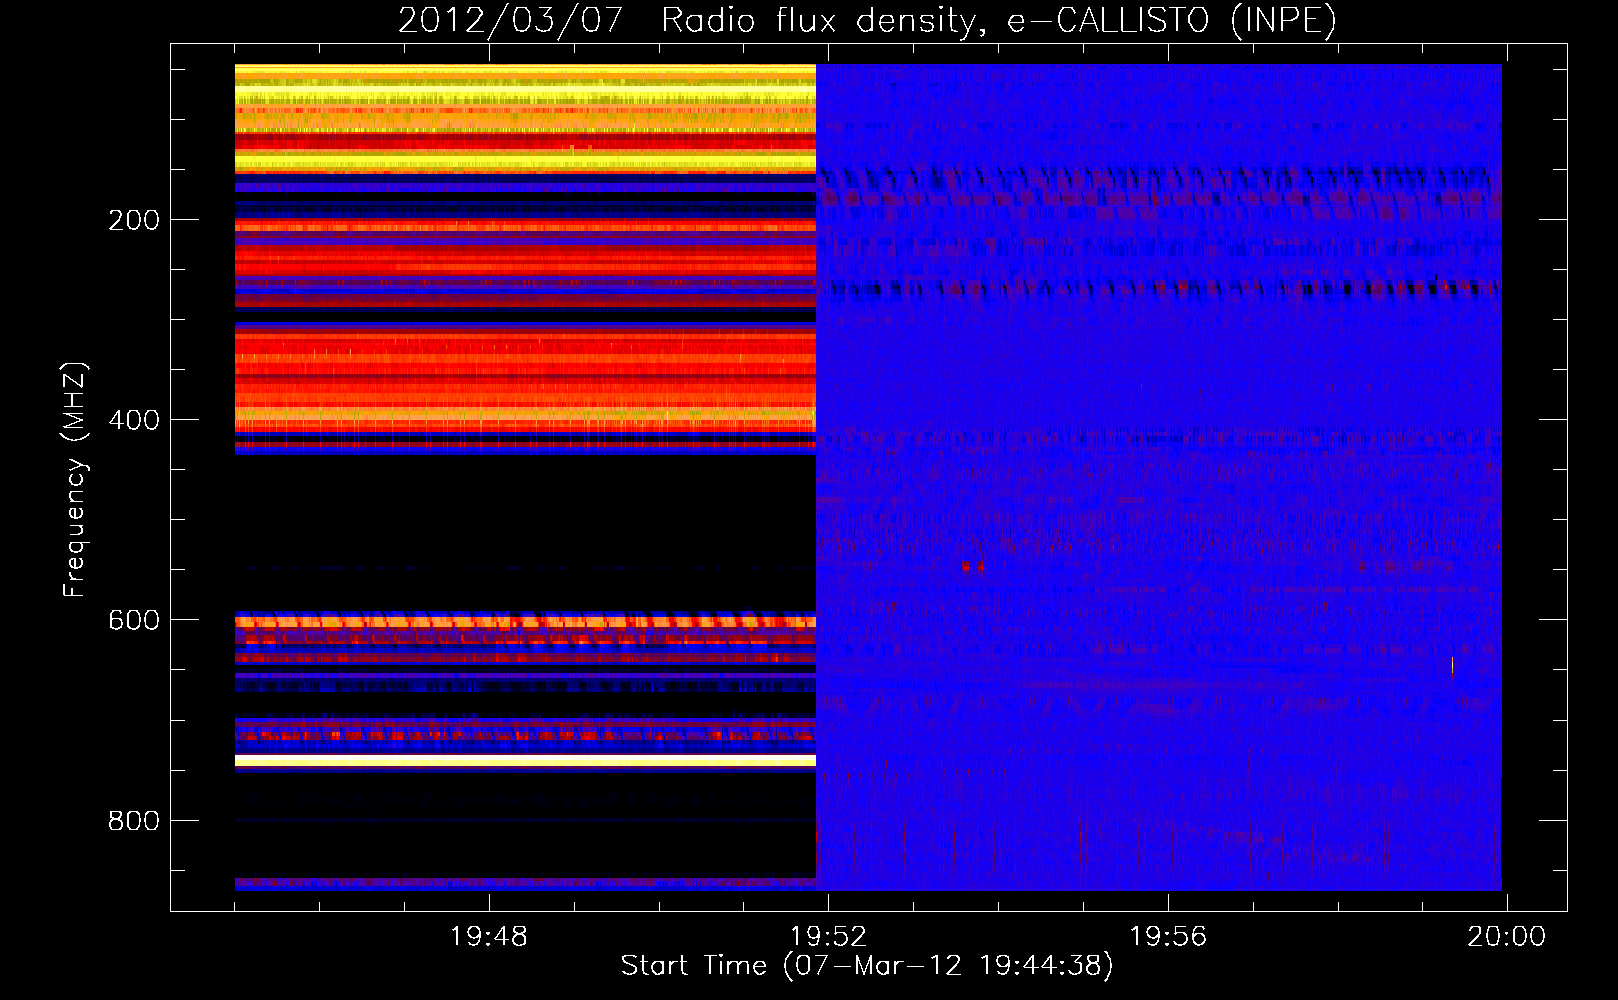Click the 'Frequency (MHZ)' axis label

point(74,480)
